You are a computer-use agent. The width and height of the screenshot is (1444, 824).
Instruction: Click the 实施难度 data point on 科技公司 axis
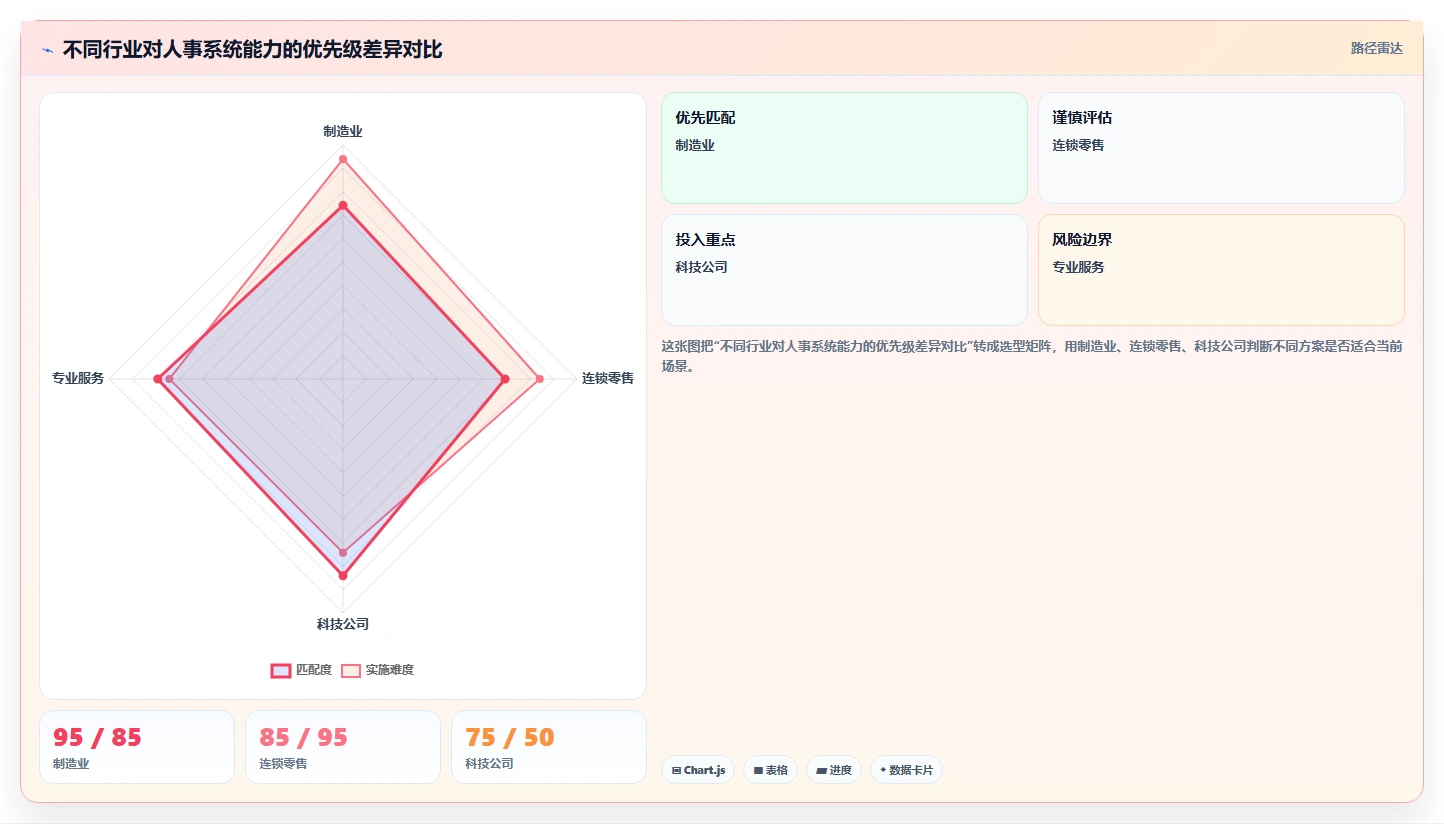tap(343, 552)
